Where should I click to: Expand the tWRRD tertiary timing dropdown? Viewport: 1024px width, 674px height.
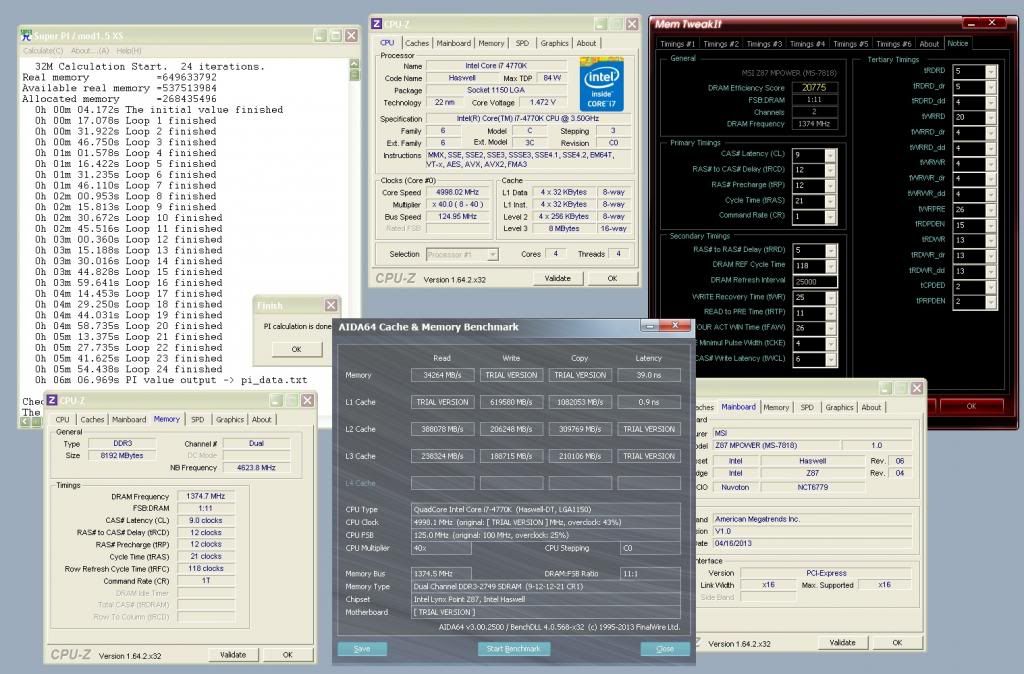click(991, 118)
